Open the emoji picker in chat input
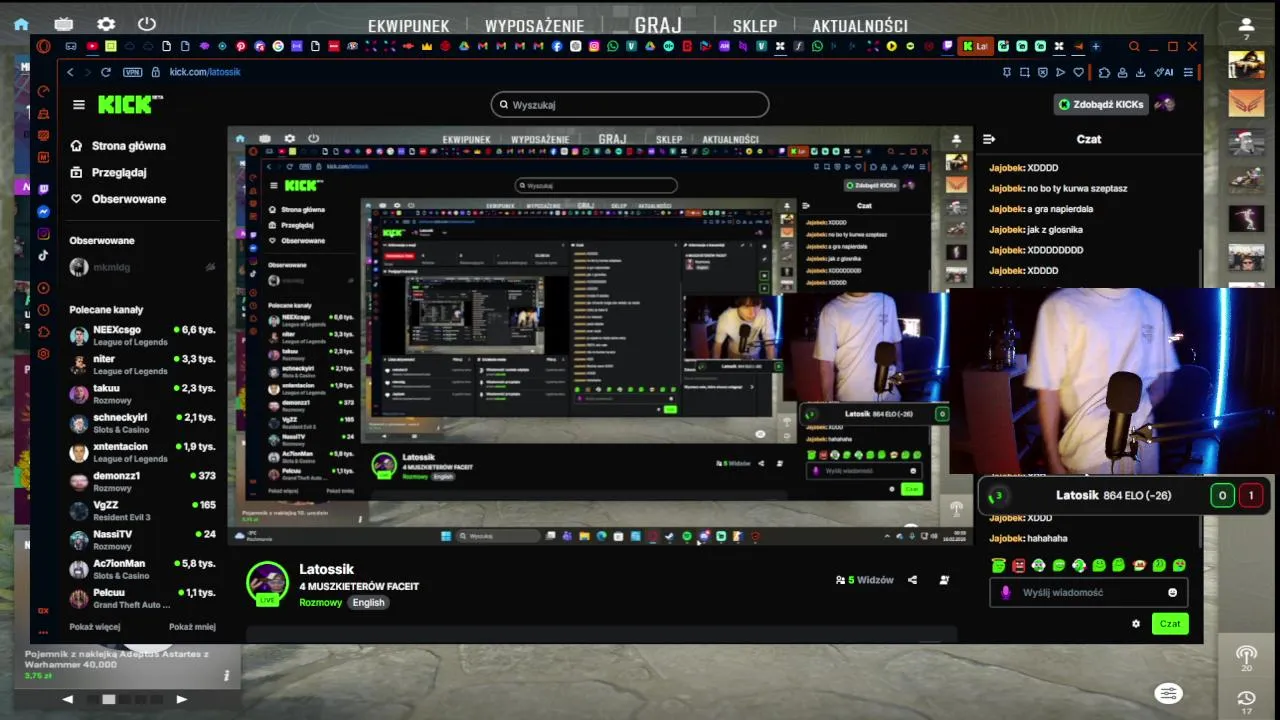This screenshot has width=1280, height=720. coord(1173,593)
